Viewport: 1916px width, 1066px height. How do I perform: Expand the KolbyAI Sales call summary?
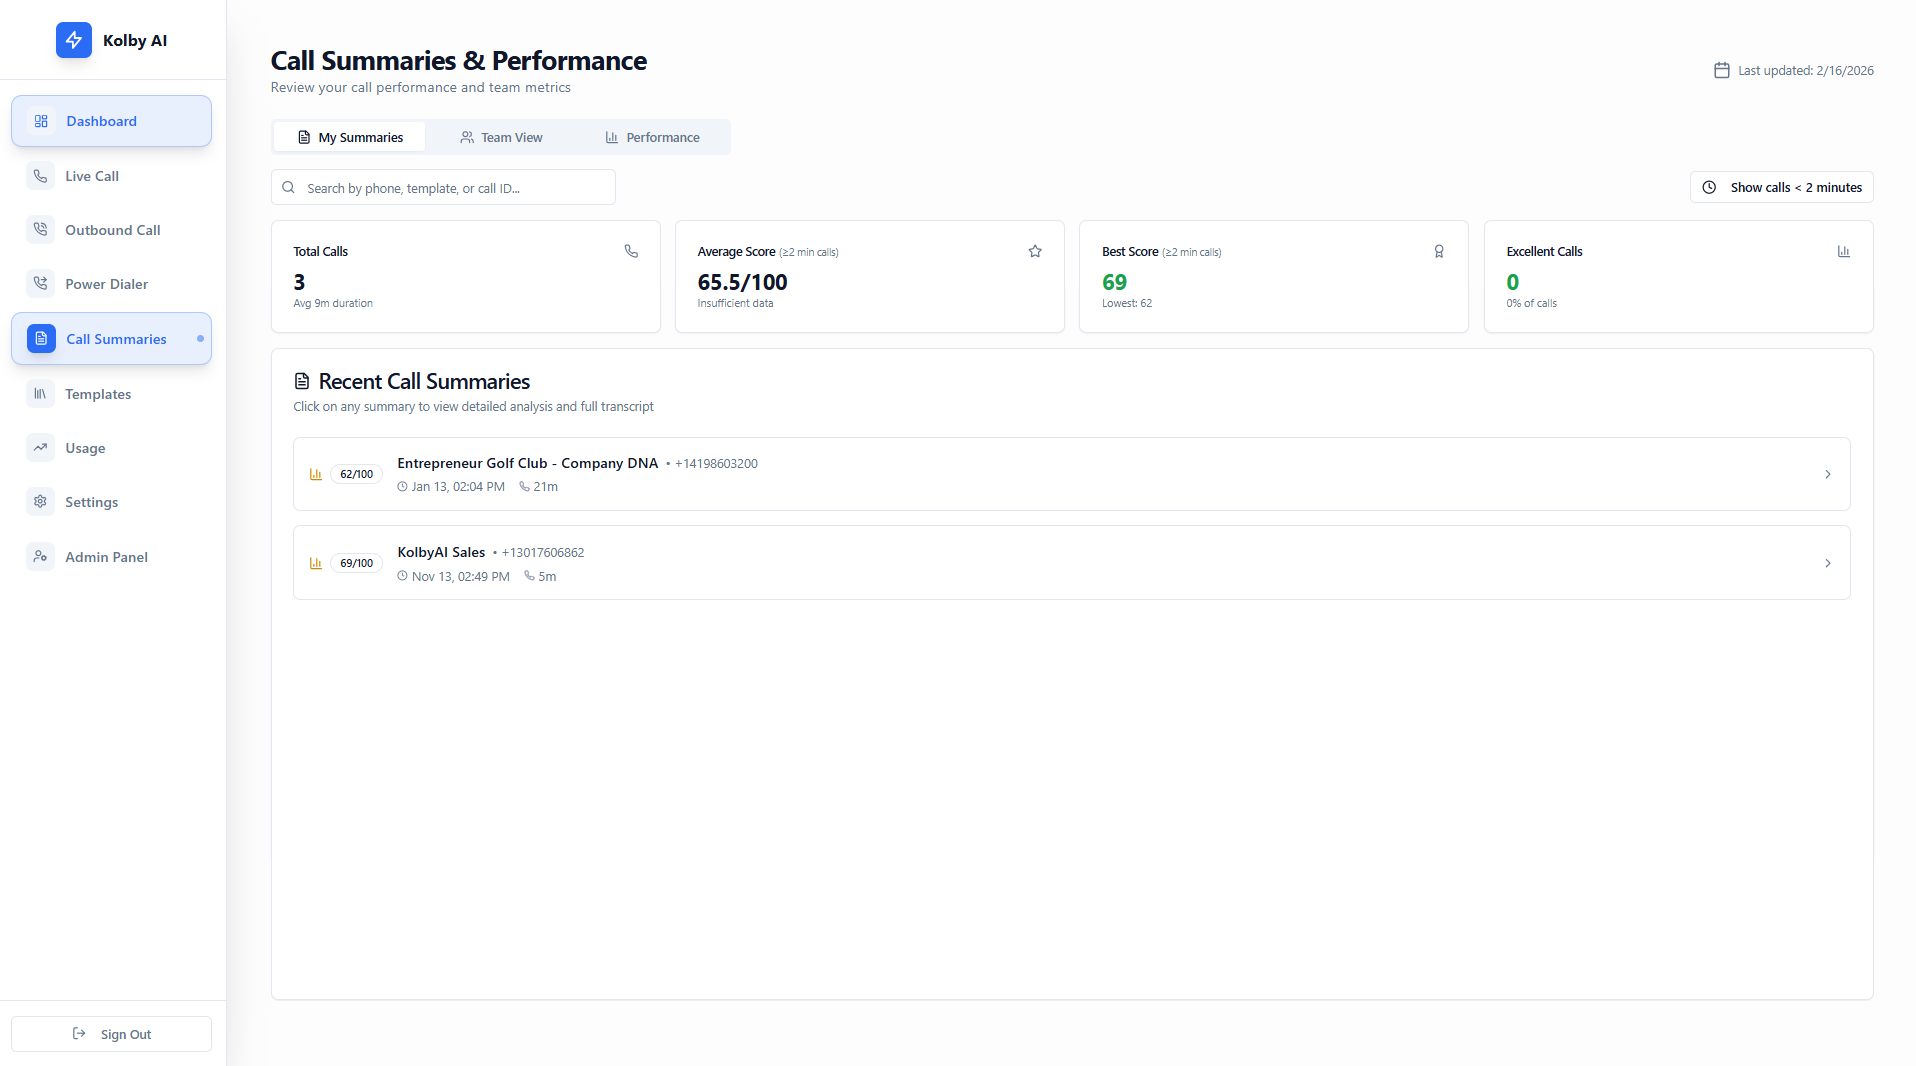(1070, 562)
